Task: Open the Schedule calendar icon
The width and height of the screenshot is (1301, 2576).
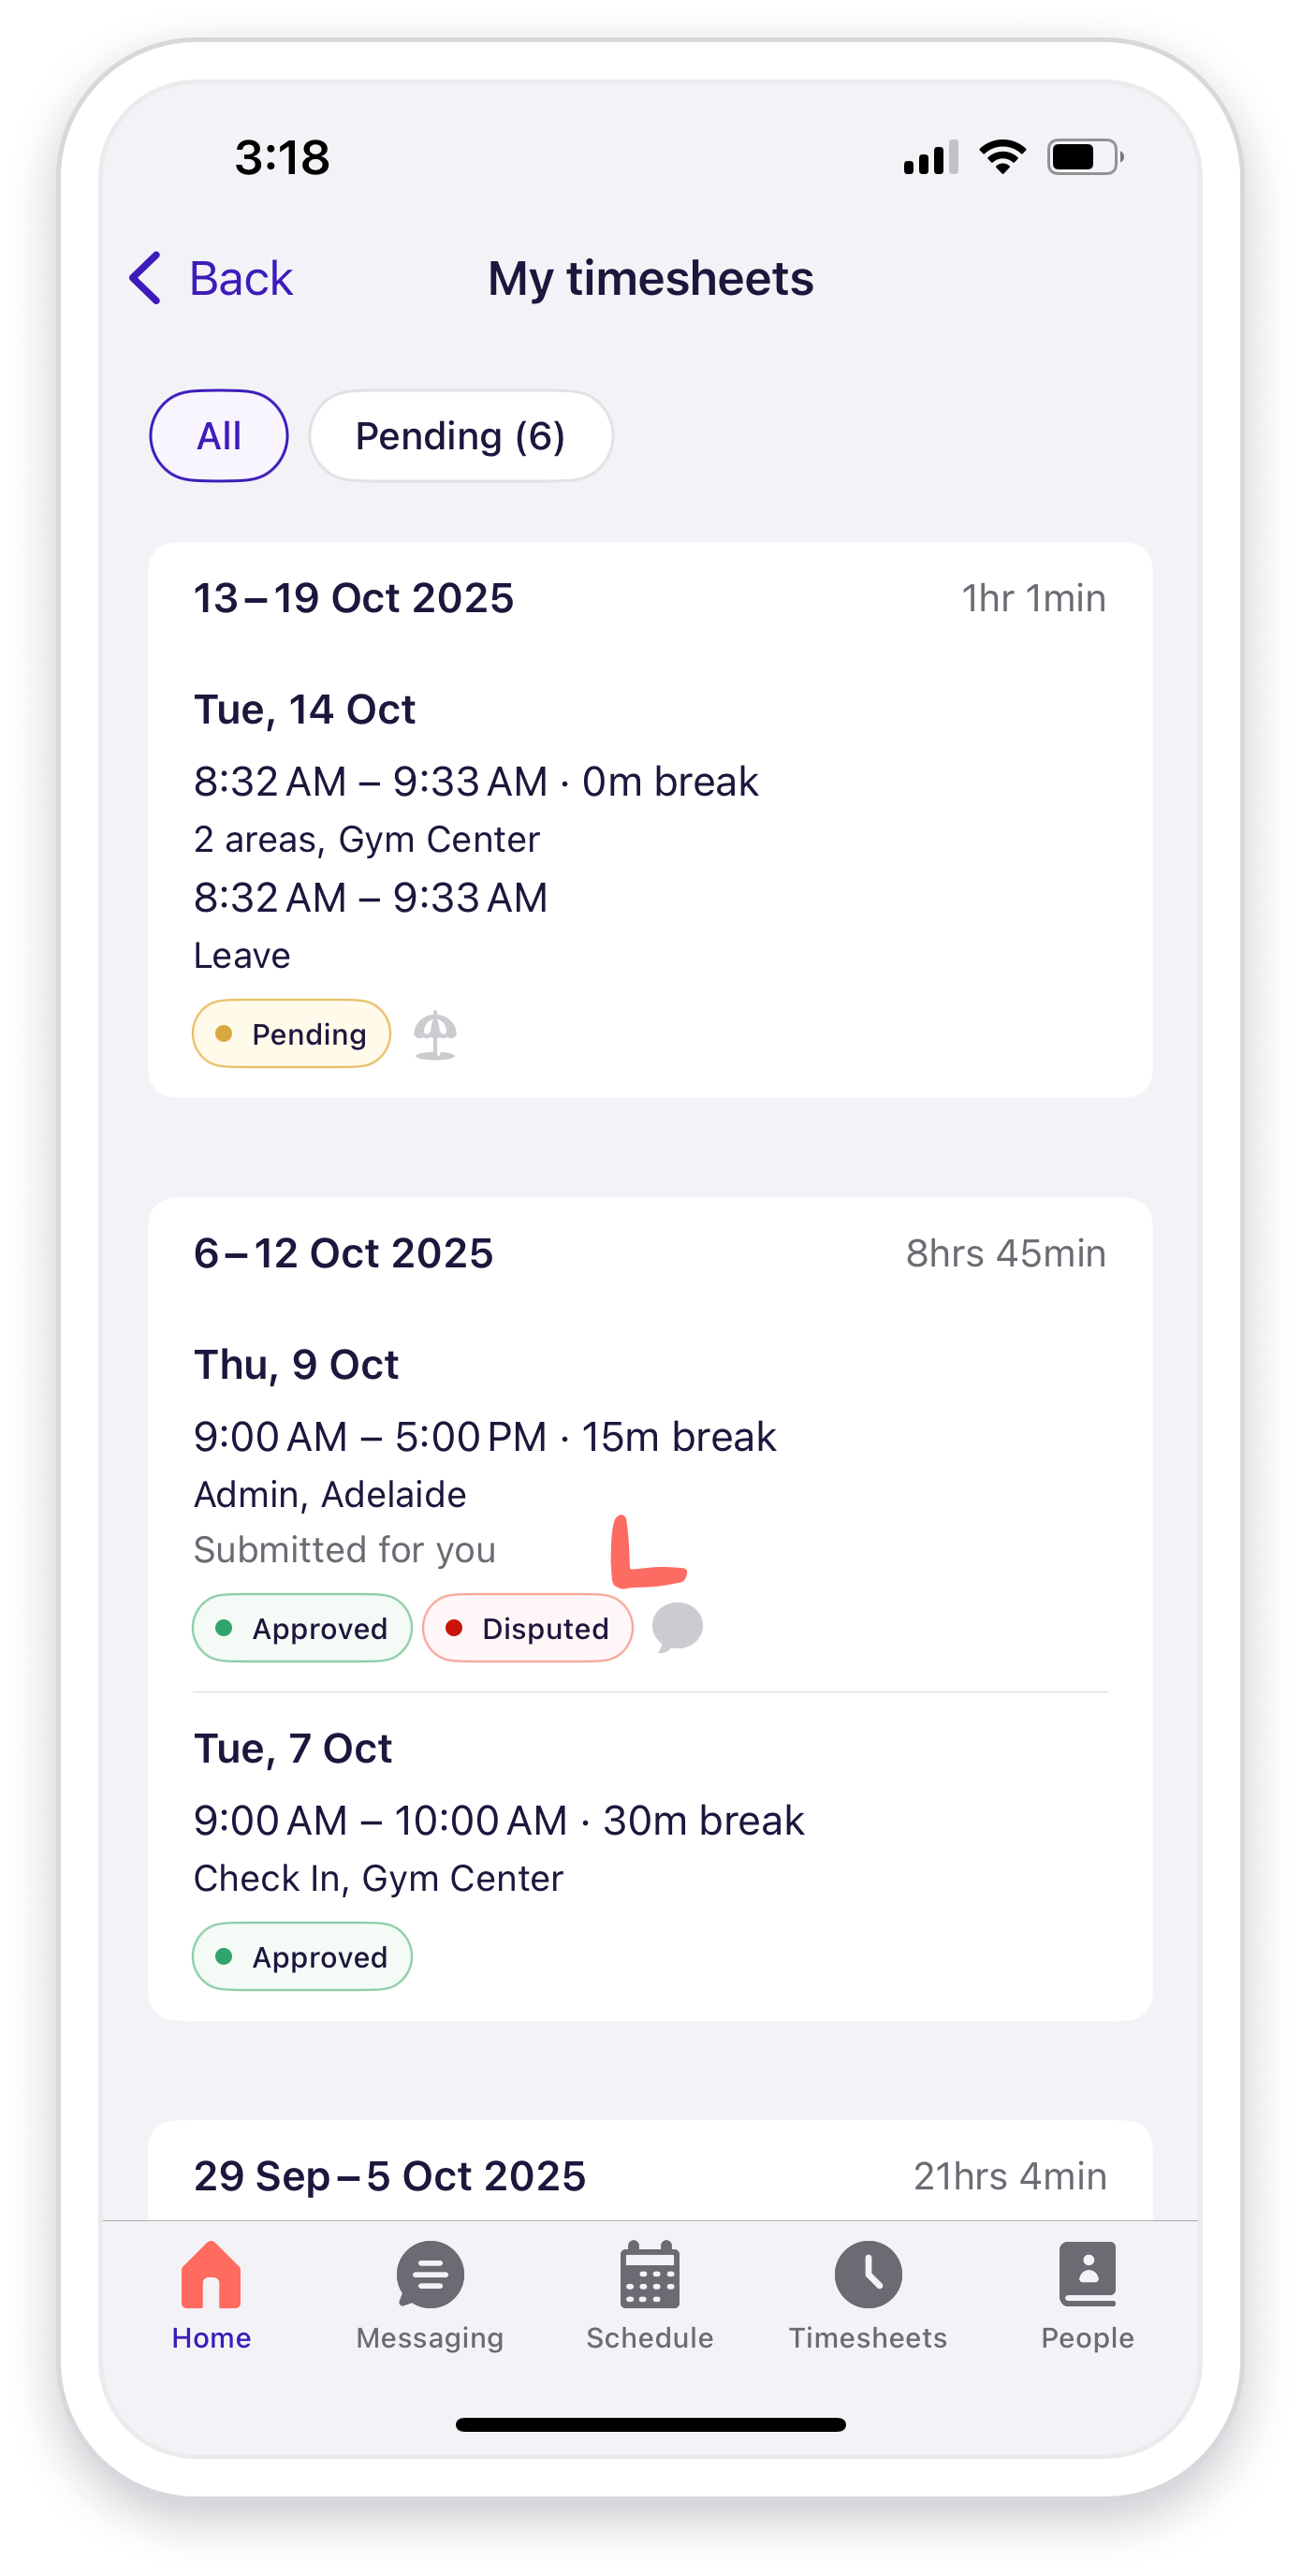Action: coord(650,2275)
